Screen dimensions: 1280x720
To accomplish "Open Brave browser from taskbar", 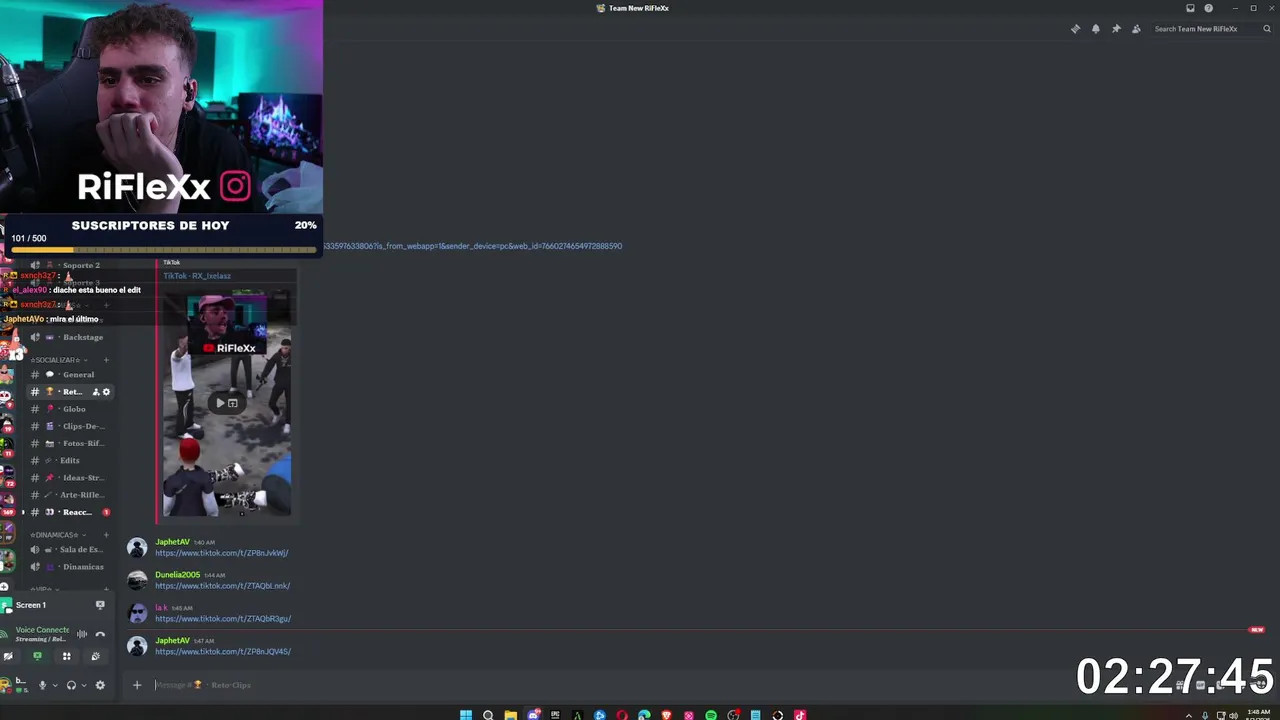I will coord(666,715).
